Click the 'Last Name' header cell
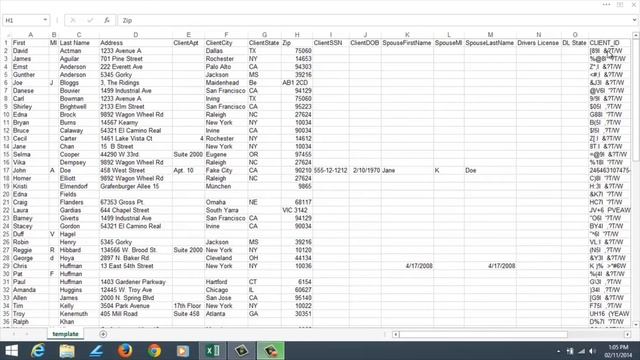Screen dimensions: 640x360 79,43
